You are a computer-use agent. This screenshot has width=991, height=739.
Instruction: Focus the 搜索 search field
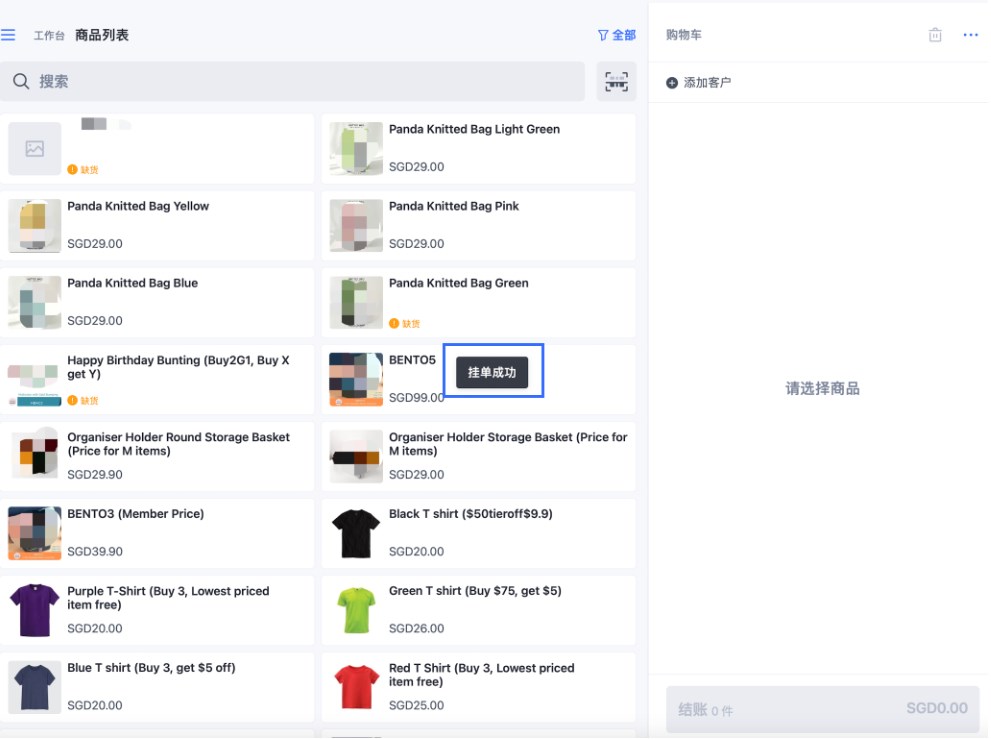[292, 82]
